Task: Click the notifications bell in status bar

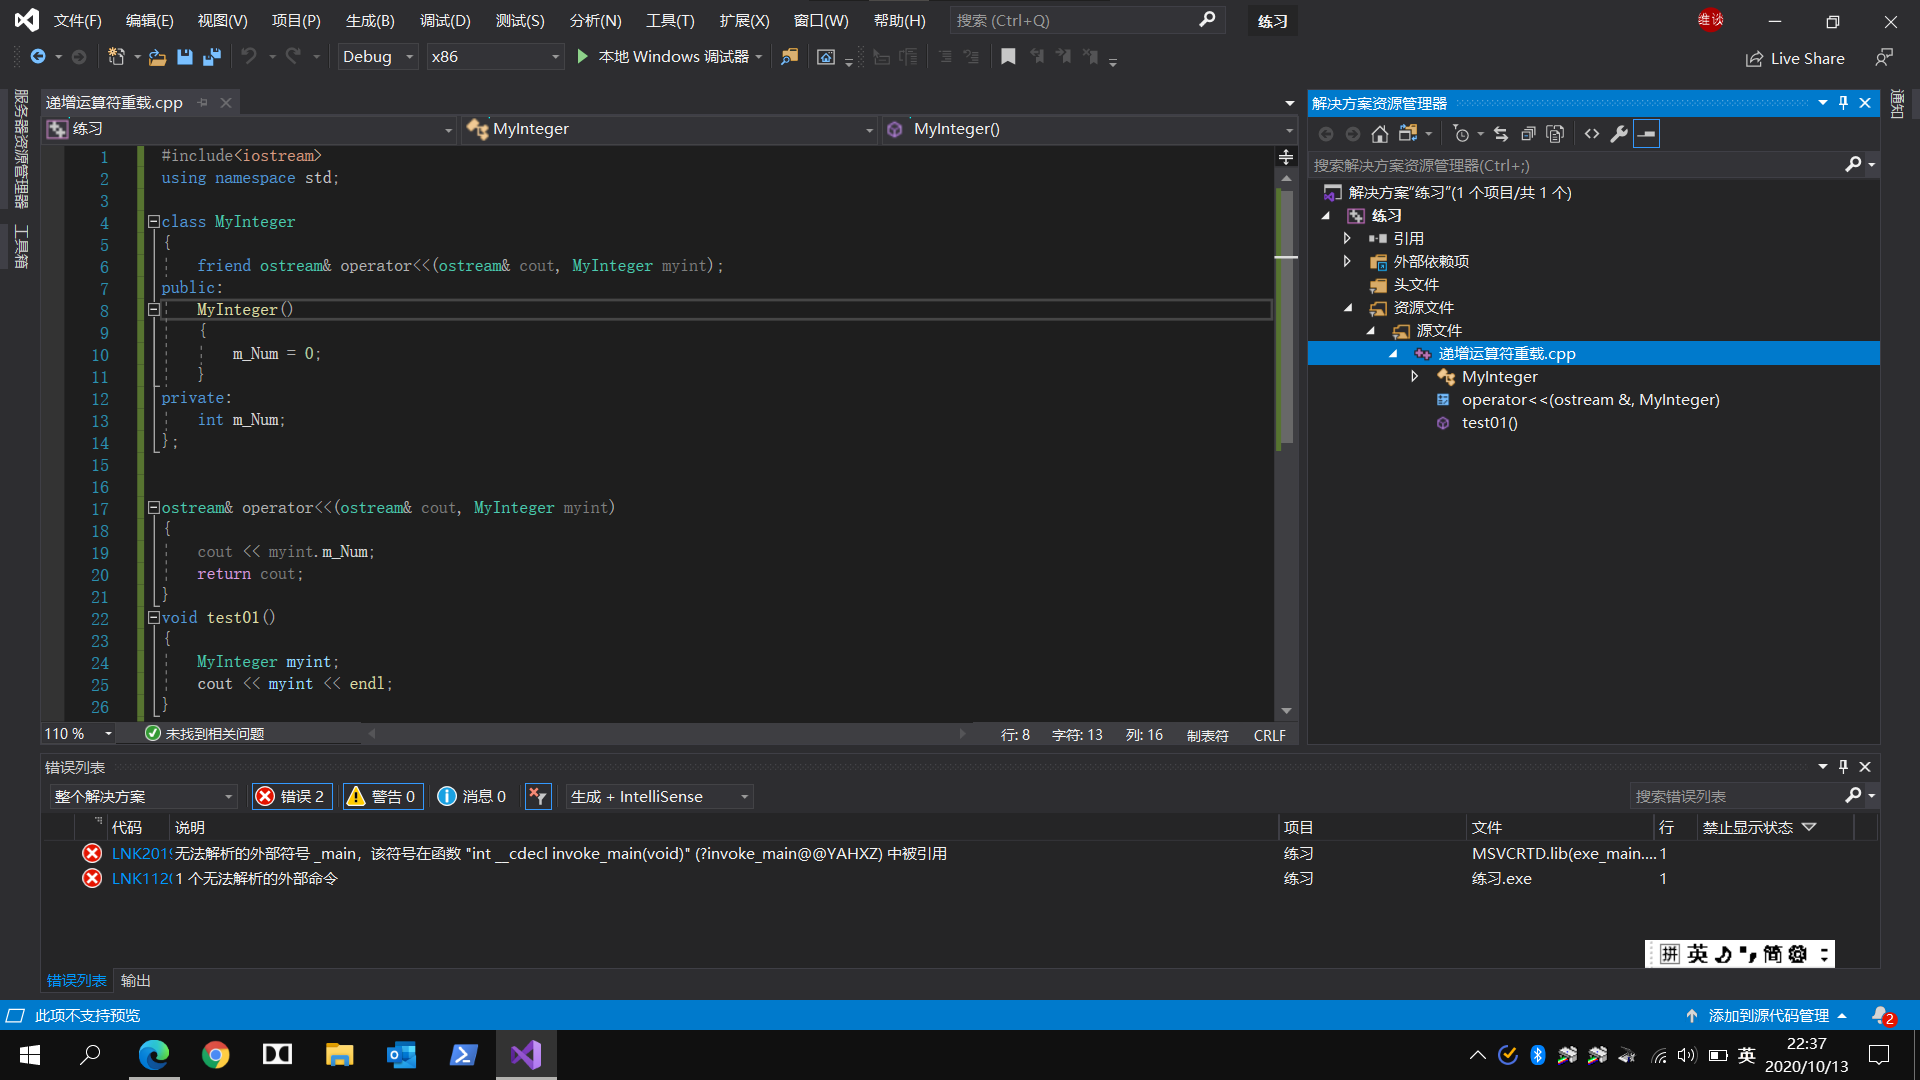Action: tap(1881, 1016)
